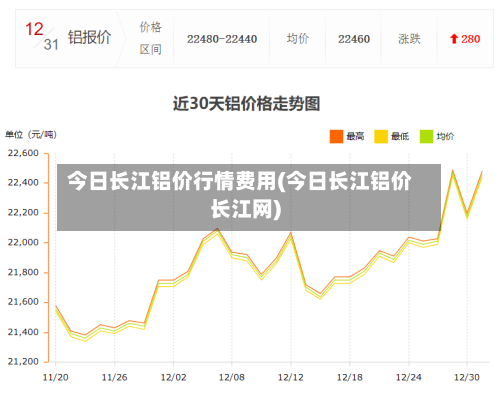Click the gray overlay banner 今日长江铝价行情费用
500x395 pixels.
[249, 197]
